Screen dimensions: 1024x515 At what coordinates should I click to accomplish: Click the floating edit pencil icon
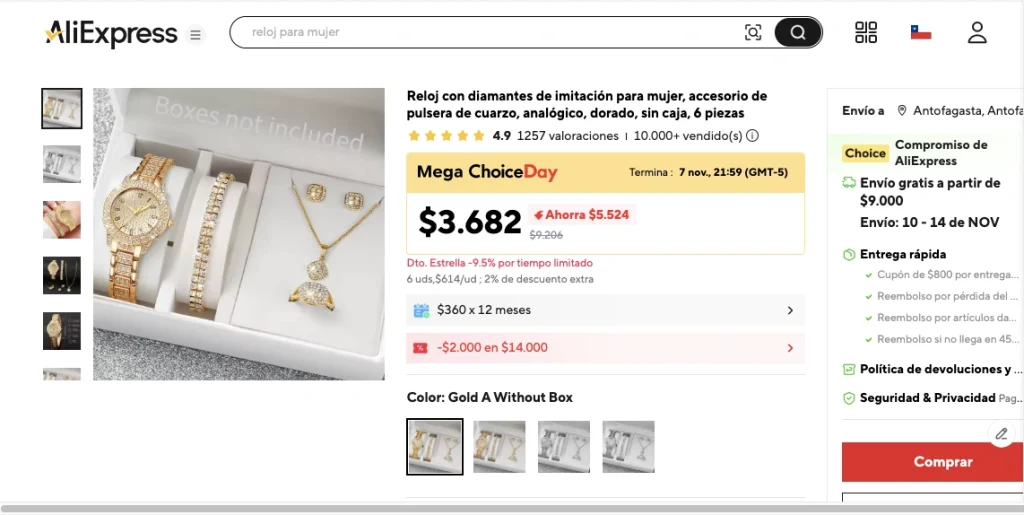(1001, 433)
